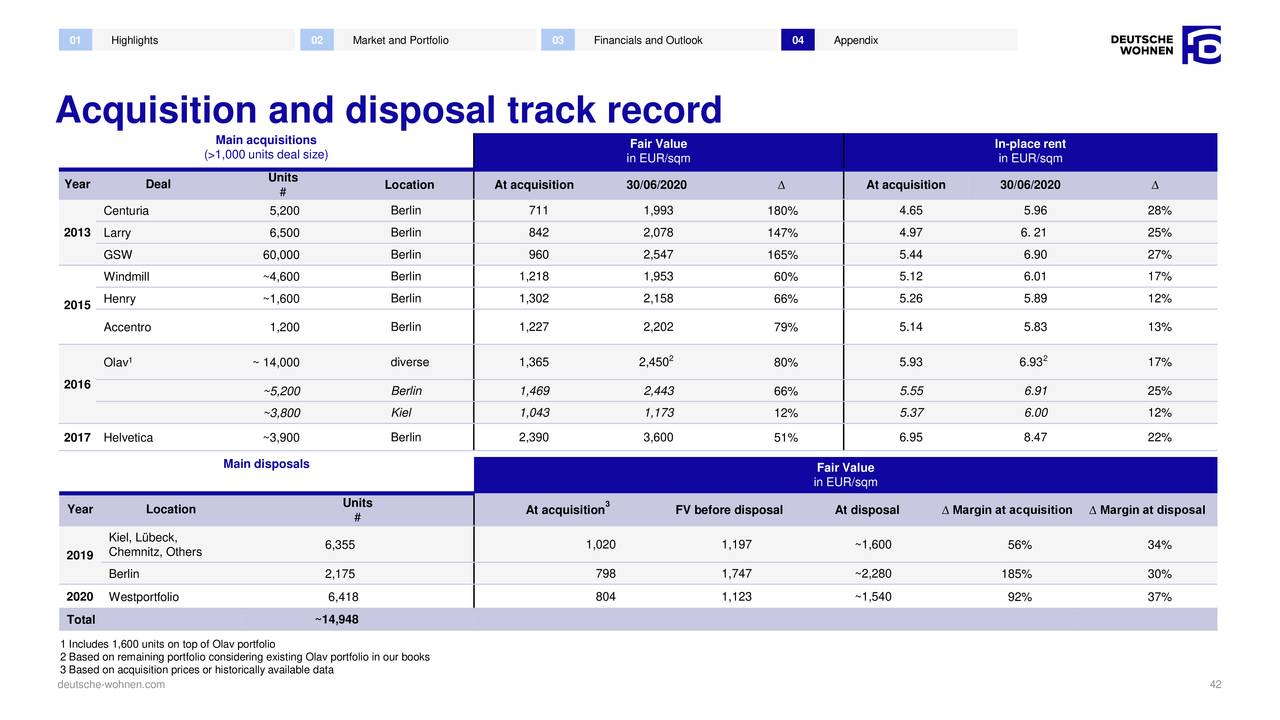Select the 04 Appendix tab
This screenshot has width=1280, height=720.
tap(899, 40)
